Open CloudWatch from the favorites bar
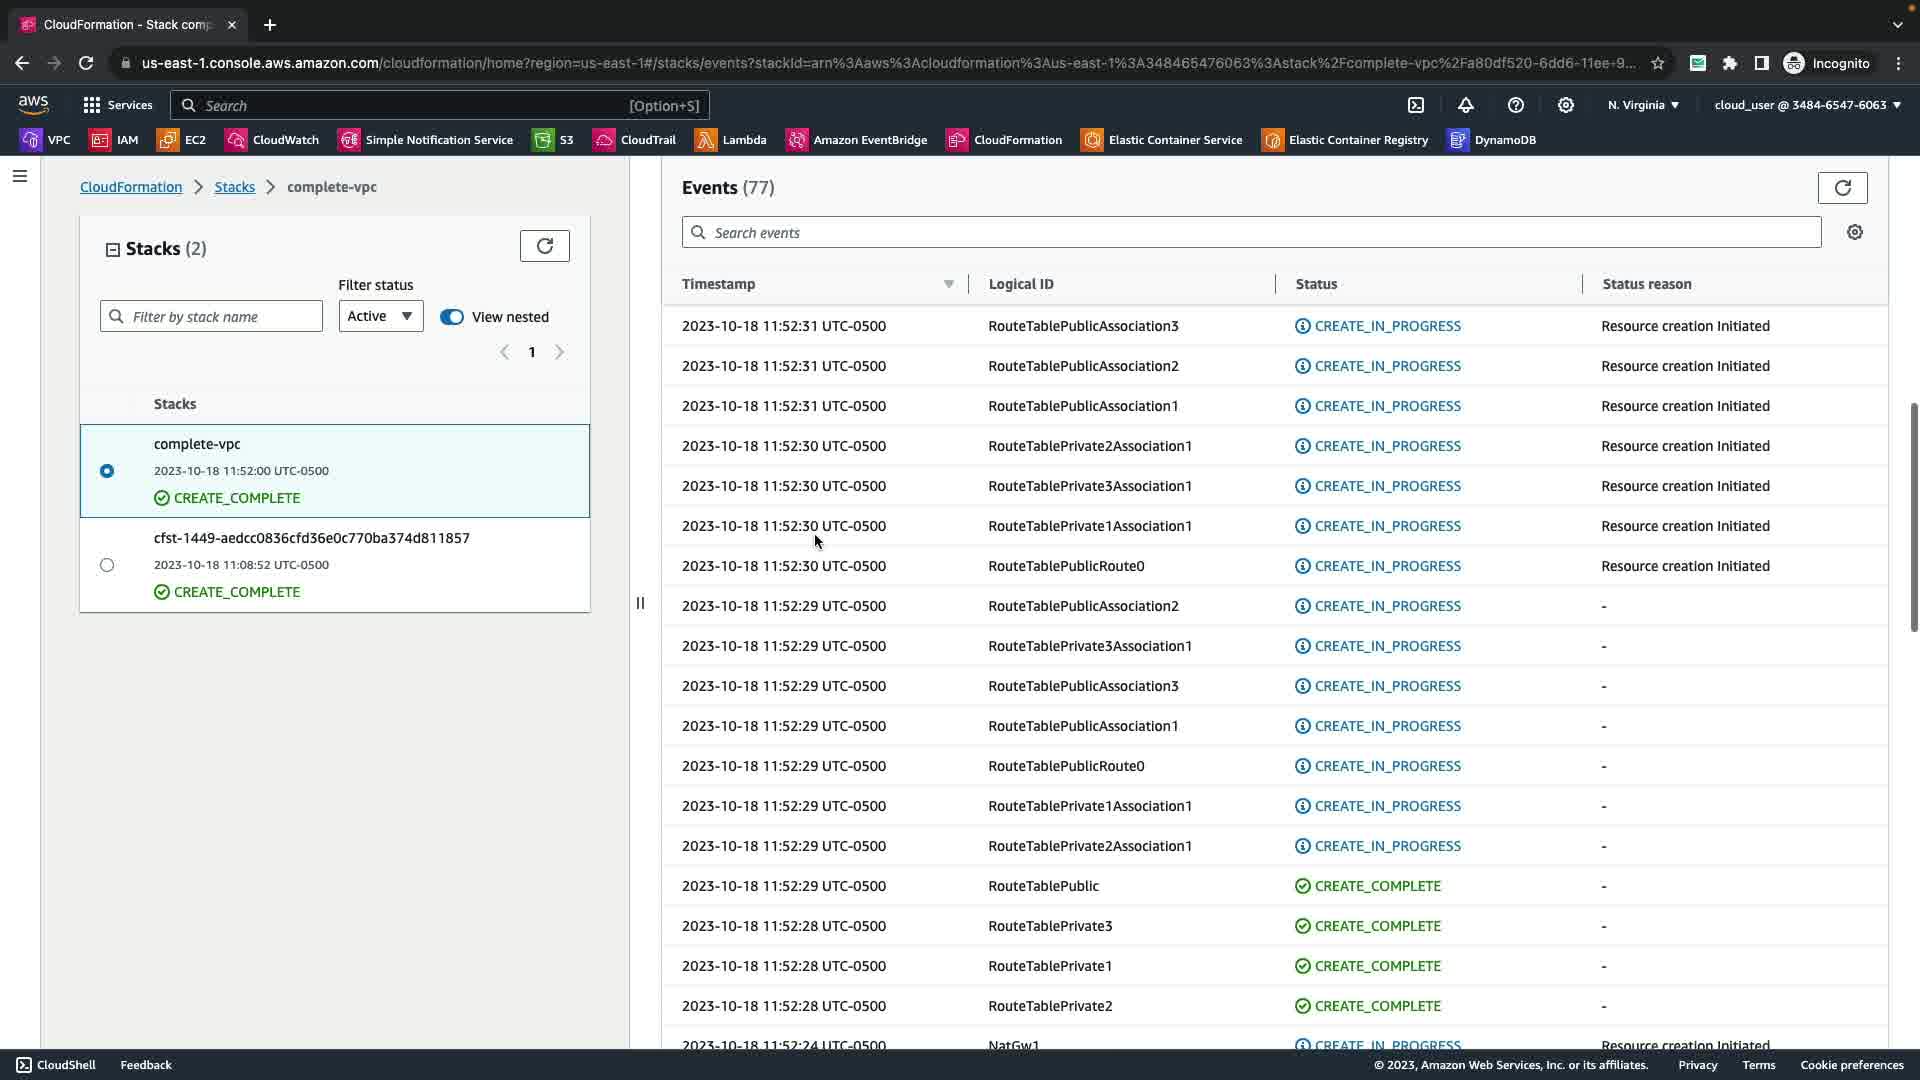This screenshot has width=1920, height=1080. pos(273,140)
